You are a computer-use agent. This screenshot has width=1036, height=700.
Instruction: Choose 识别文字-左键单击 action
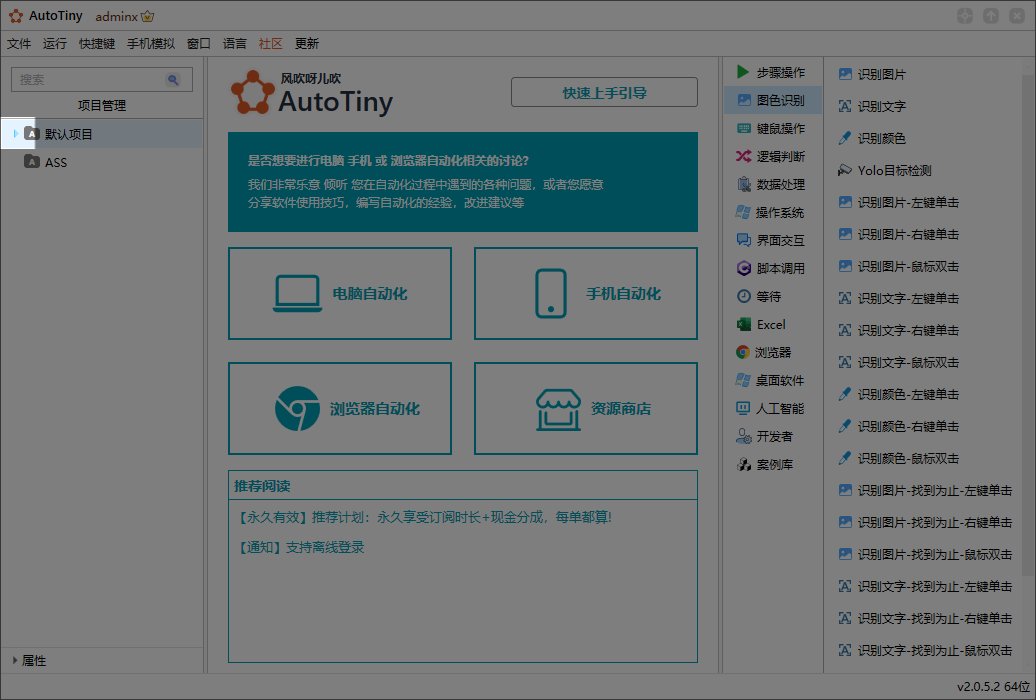899,298
